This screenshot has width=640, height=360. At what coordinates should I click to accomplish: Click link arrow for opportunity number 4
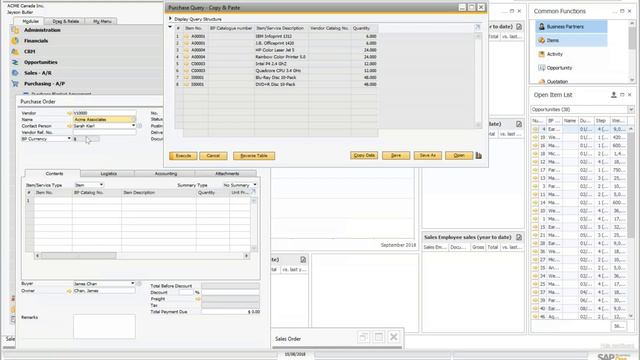tap(535, 129)
